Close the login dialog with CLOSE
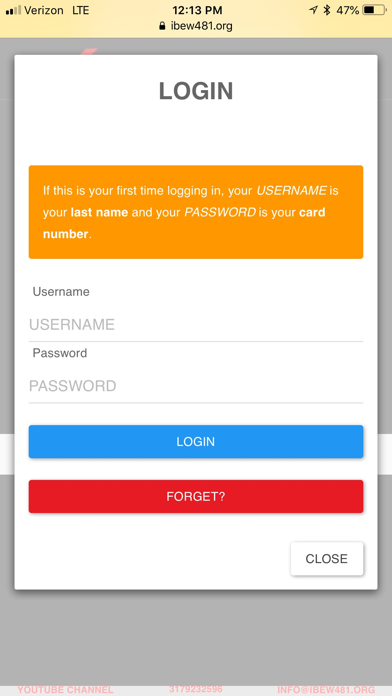392x696 pixels. 327,559
